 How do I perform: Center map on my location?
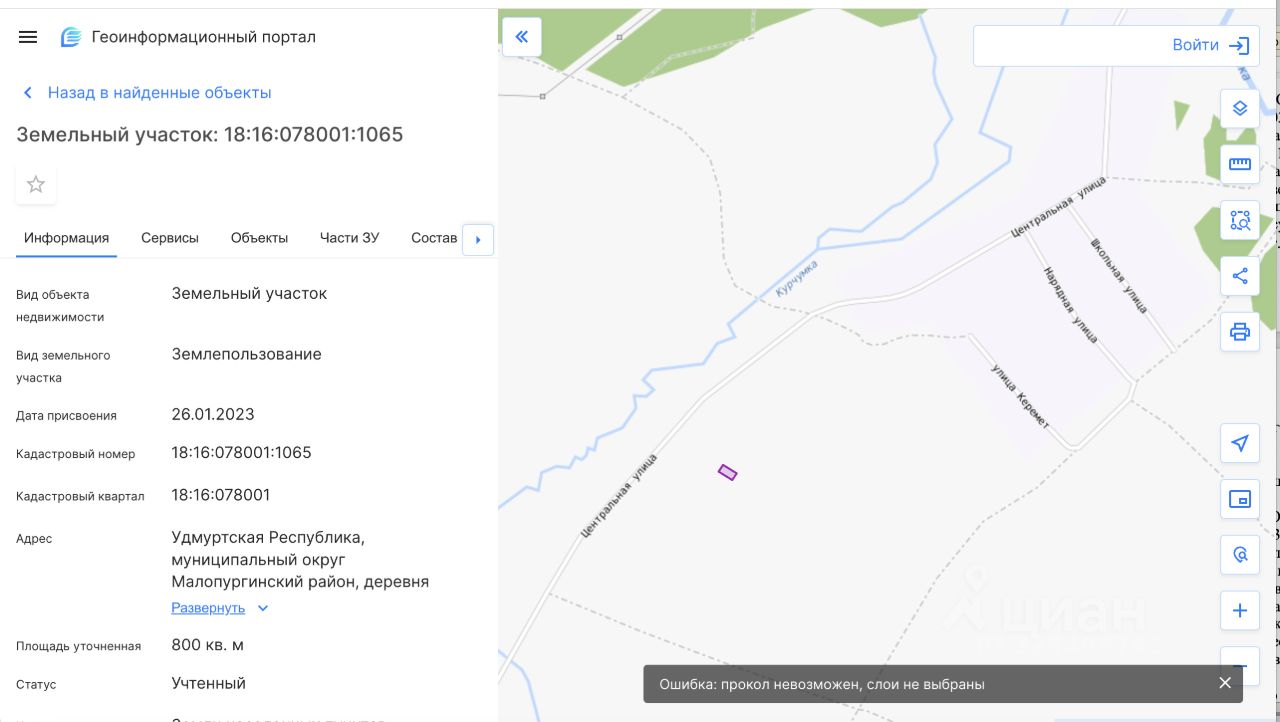pyautogui.click(x=1240, y=443)
